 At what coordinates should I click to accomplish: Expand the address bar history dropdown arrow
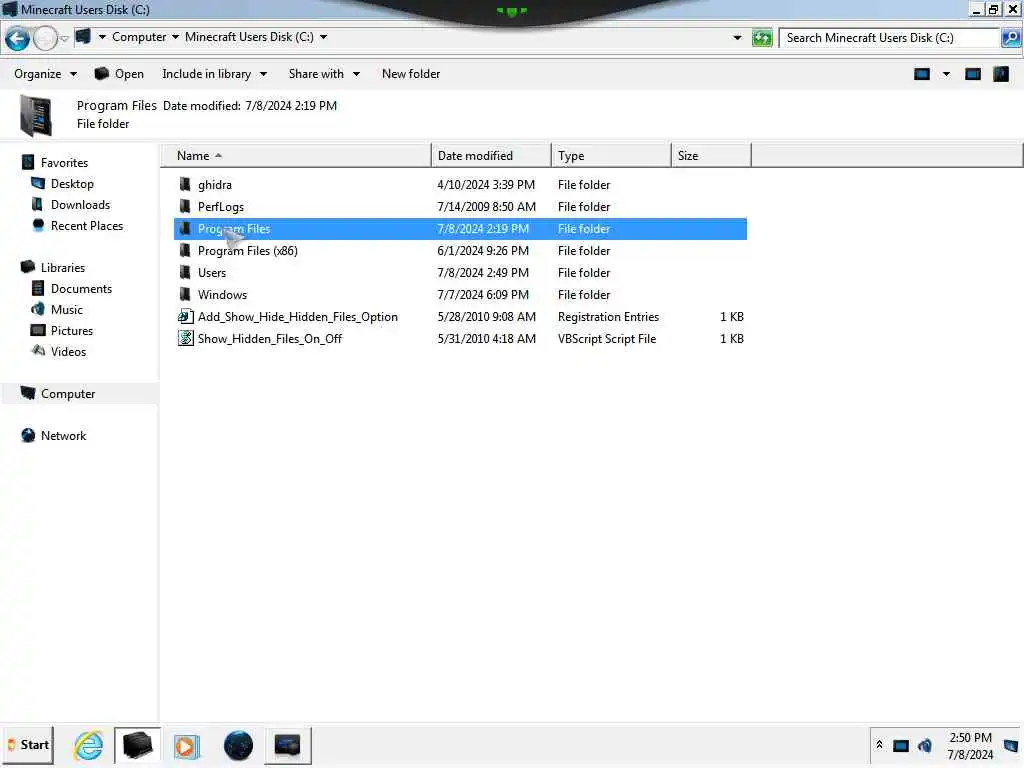pos(737,38)
